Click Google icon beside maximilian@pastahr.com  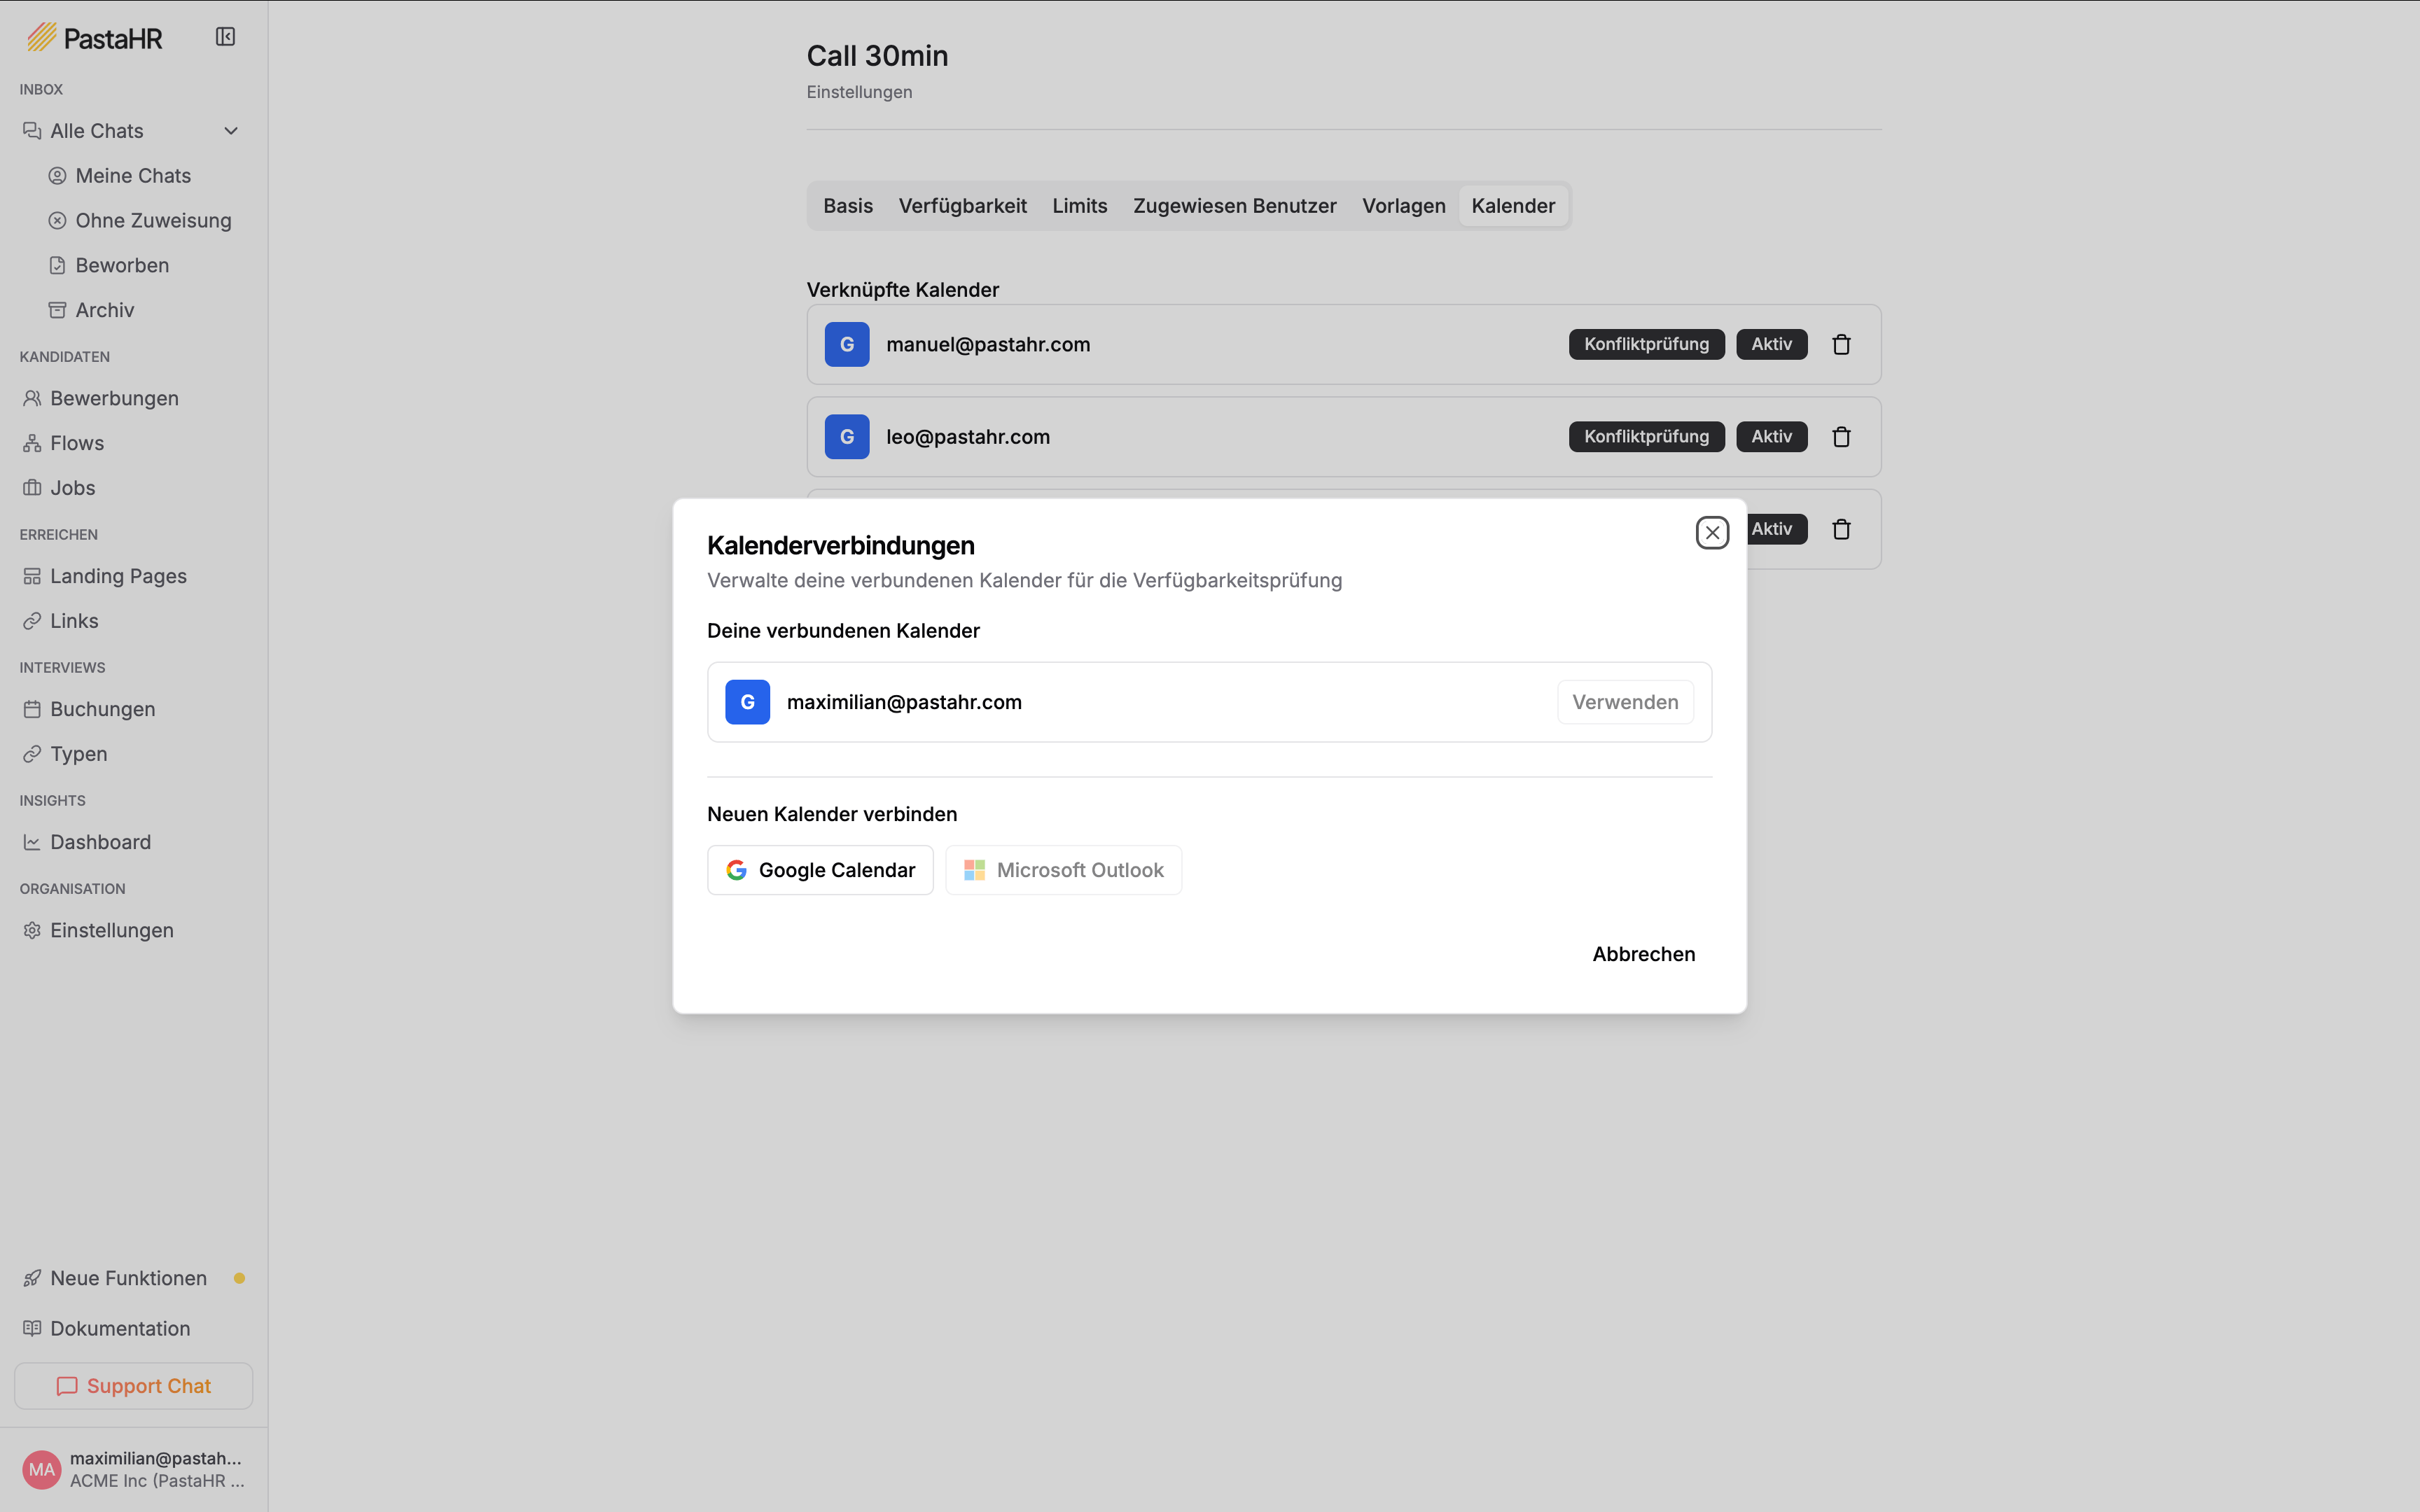point(747,702)
